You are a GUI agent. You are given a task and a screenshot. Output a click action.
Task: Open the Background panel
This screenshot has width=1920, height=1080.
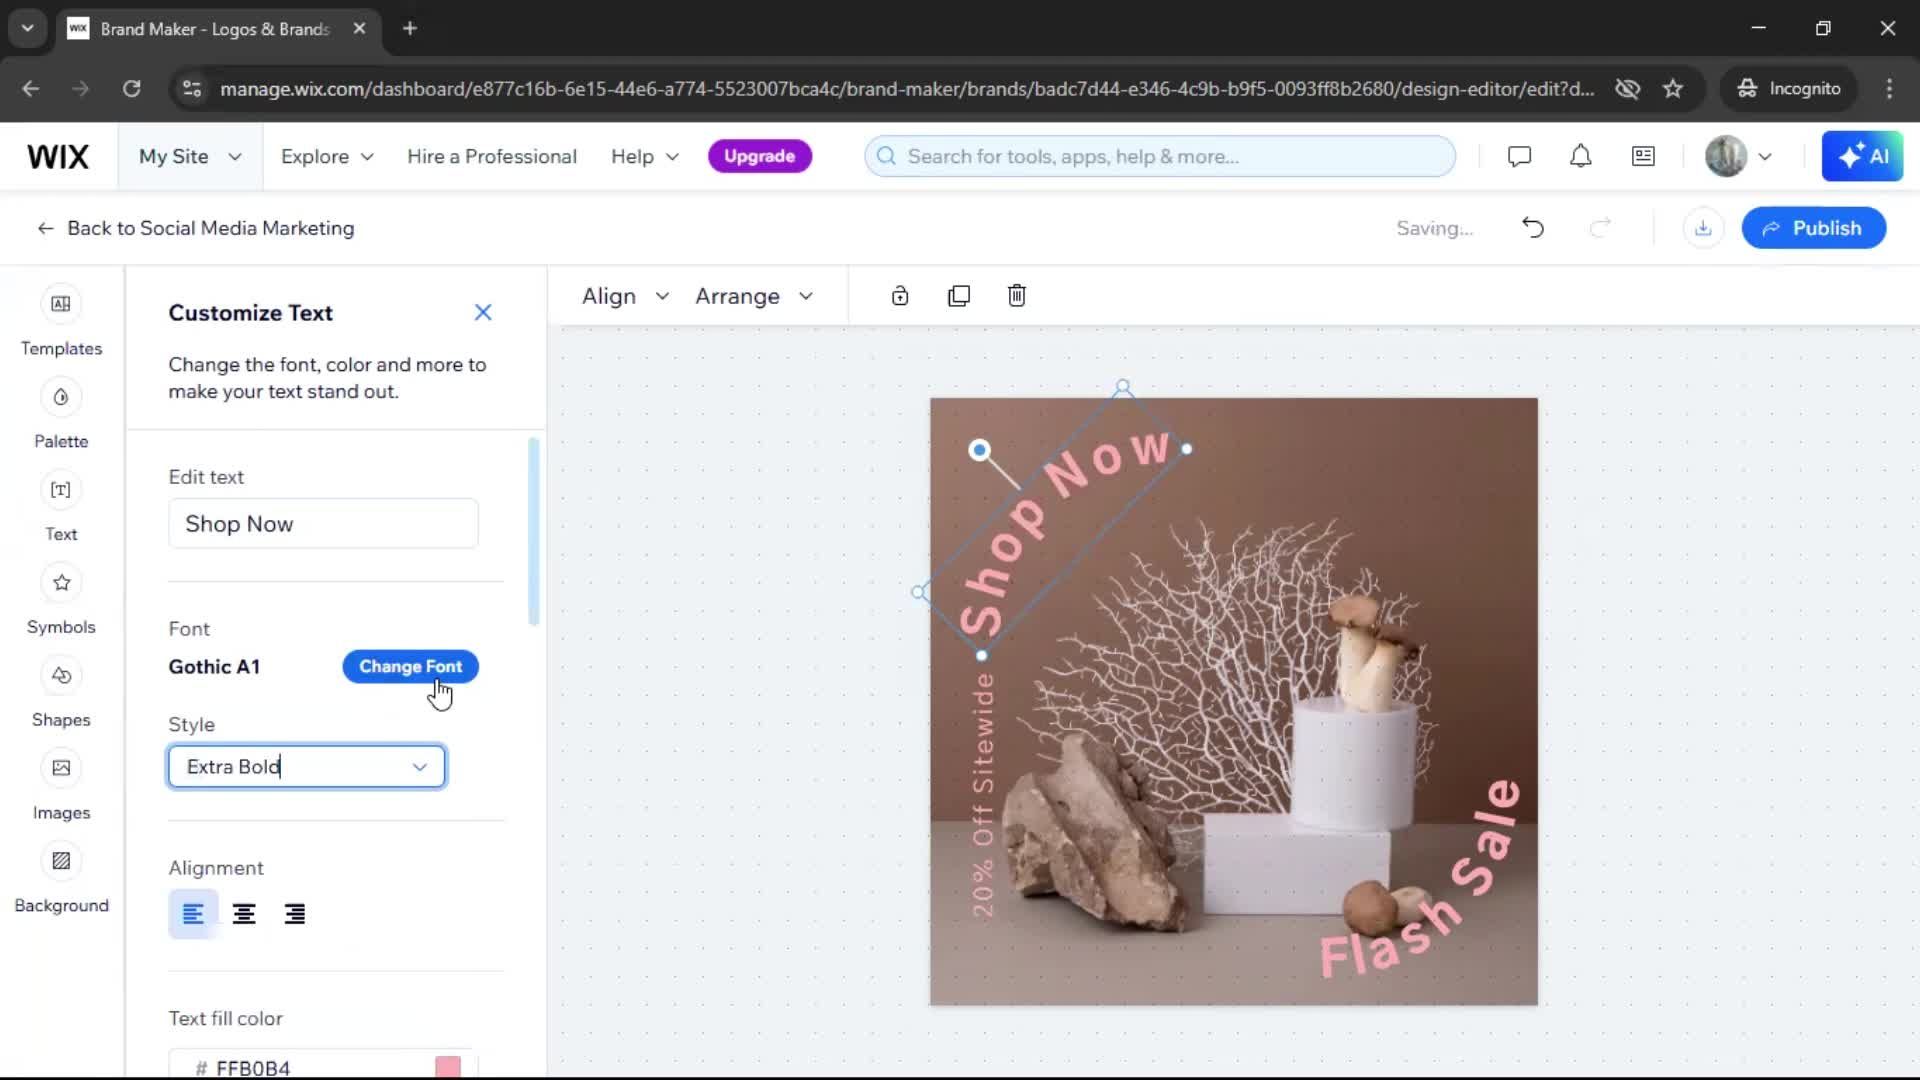61,880
